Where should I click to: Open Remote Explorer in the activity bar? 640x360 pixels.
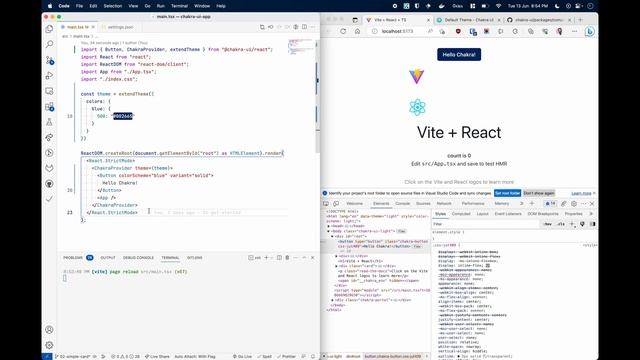(x=49, y=91)
